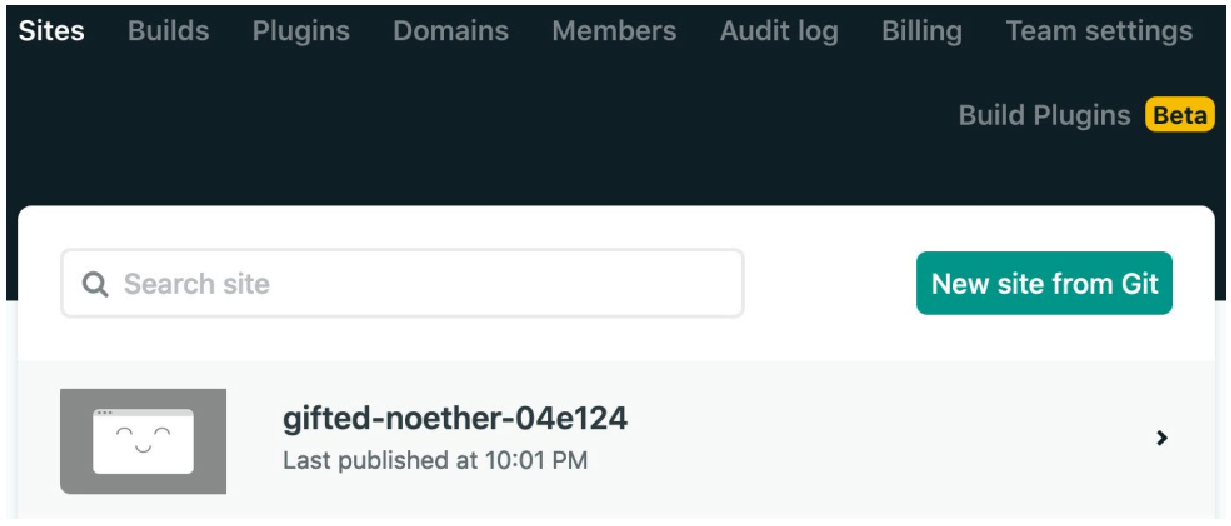Go to the Plugins tab

pyautogui.click(x=301, y=31)
